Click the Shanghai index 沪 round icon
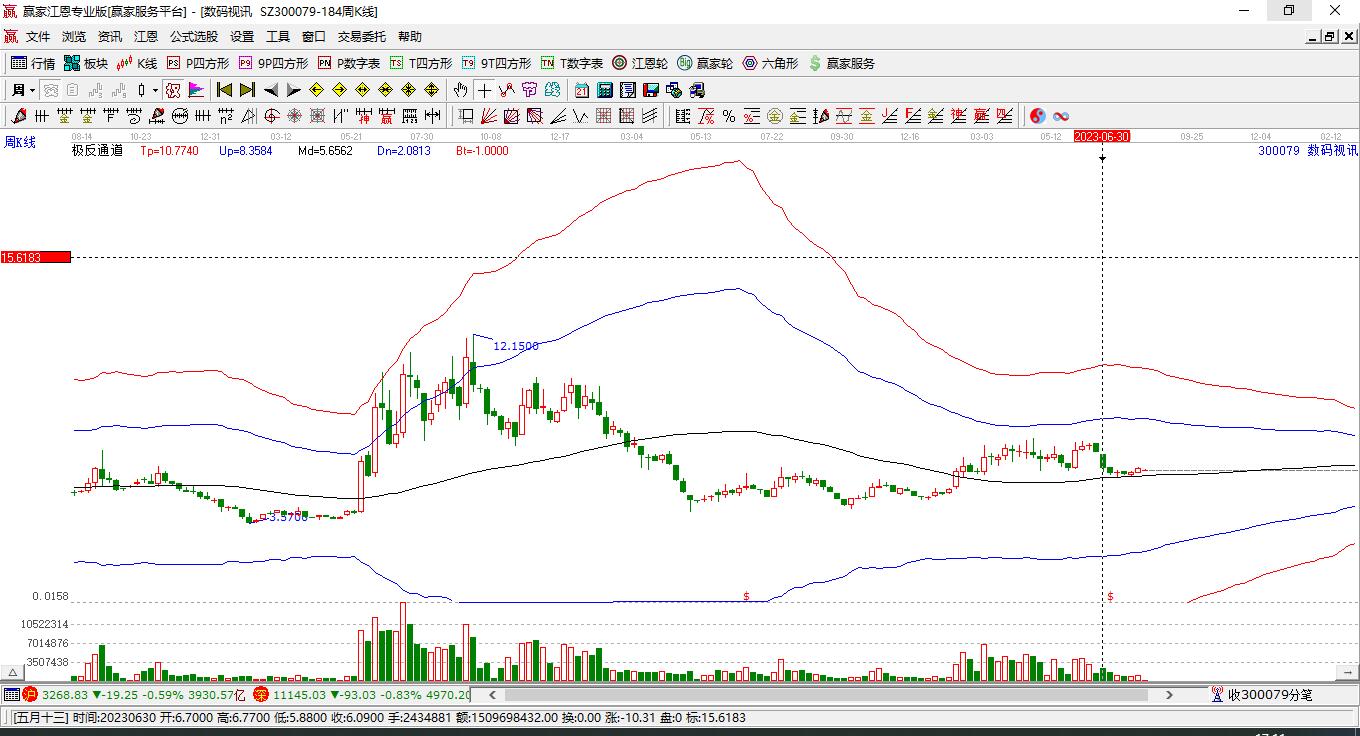This screenshot has width=1360, height=736. coord(30,694)
